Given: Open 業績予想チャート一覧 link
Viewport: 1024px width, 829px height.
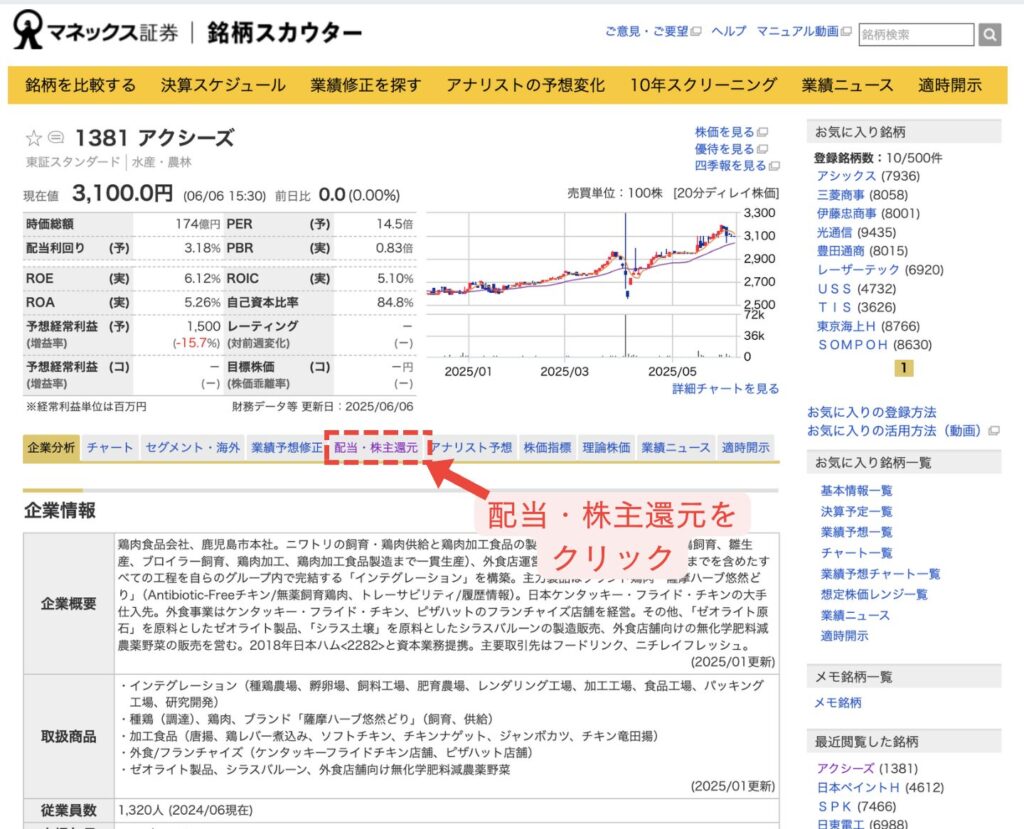Looking at the screenshot, I should point(880,574).
